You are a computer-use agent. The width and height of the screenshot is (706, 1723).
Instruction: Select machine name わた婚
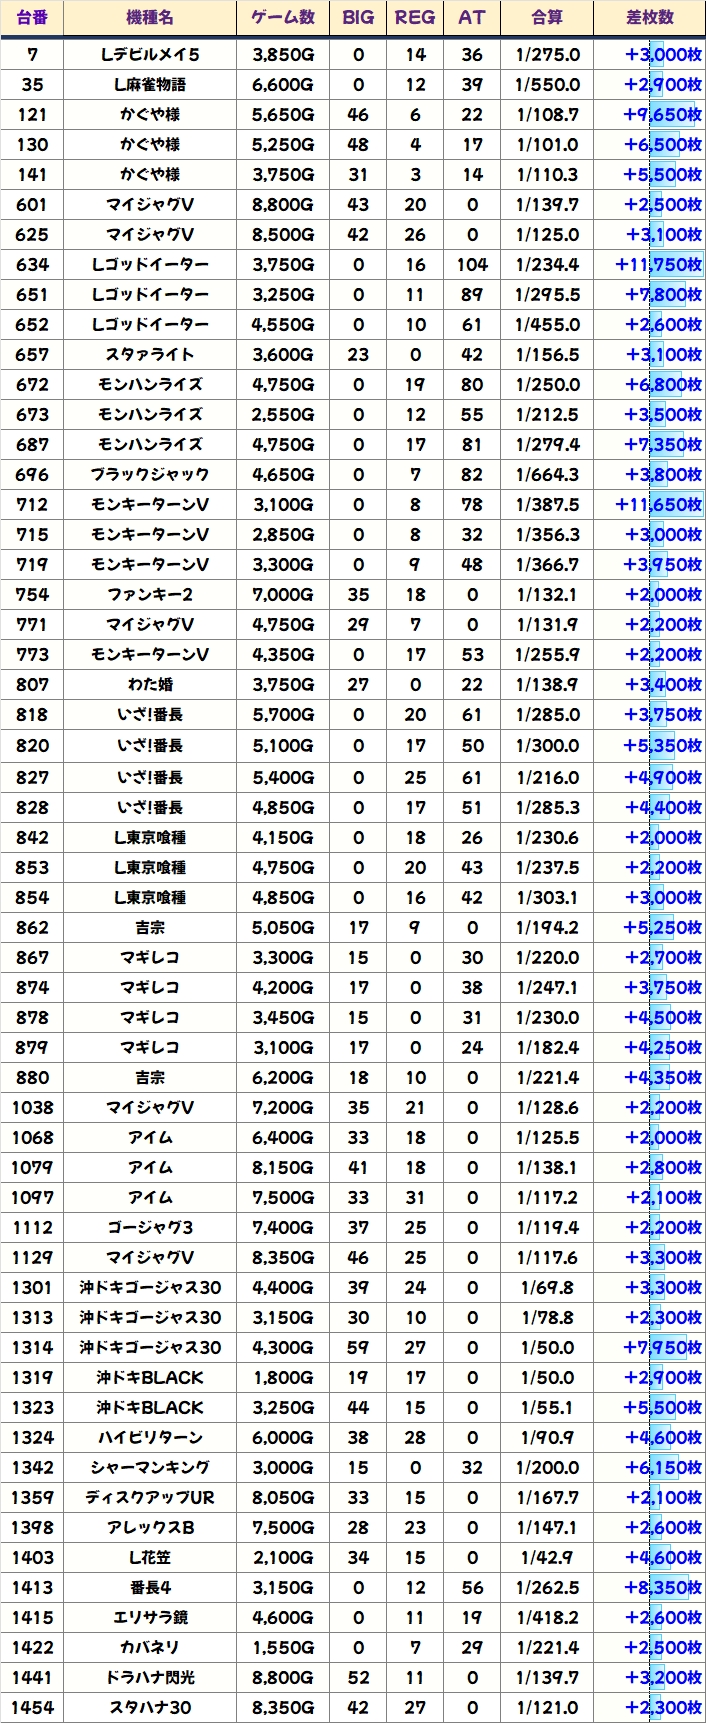coord(150,685)
